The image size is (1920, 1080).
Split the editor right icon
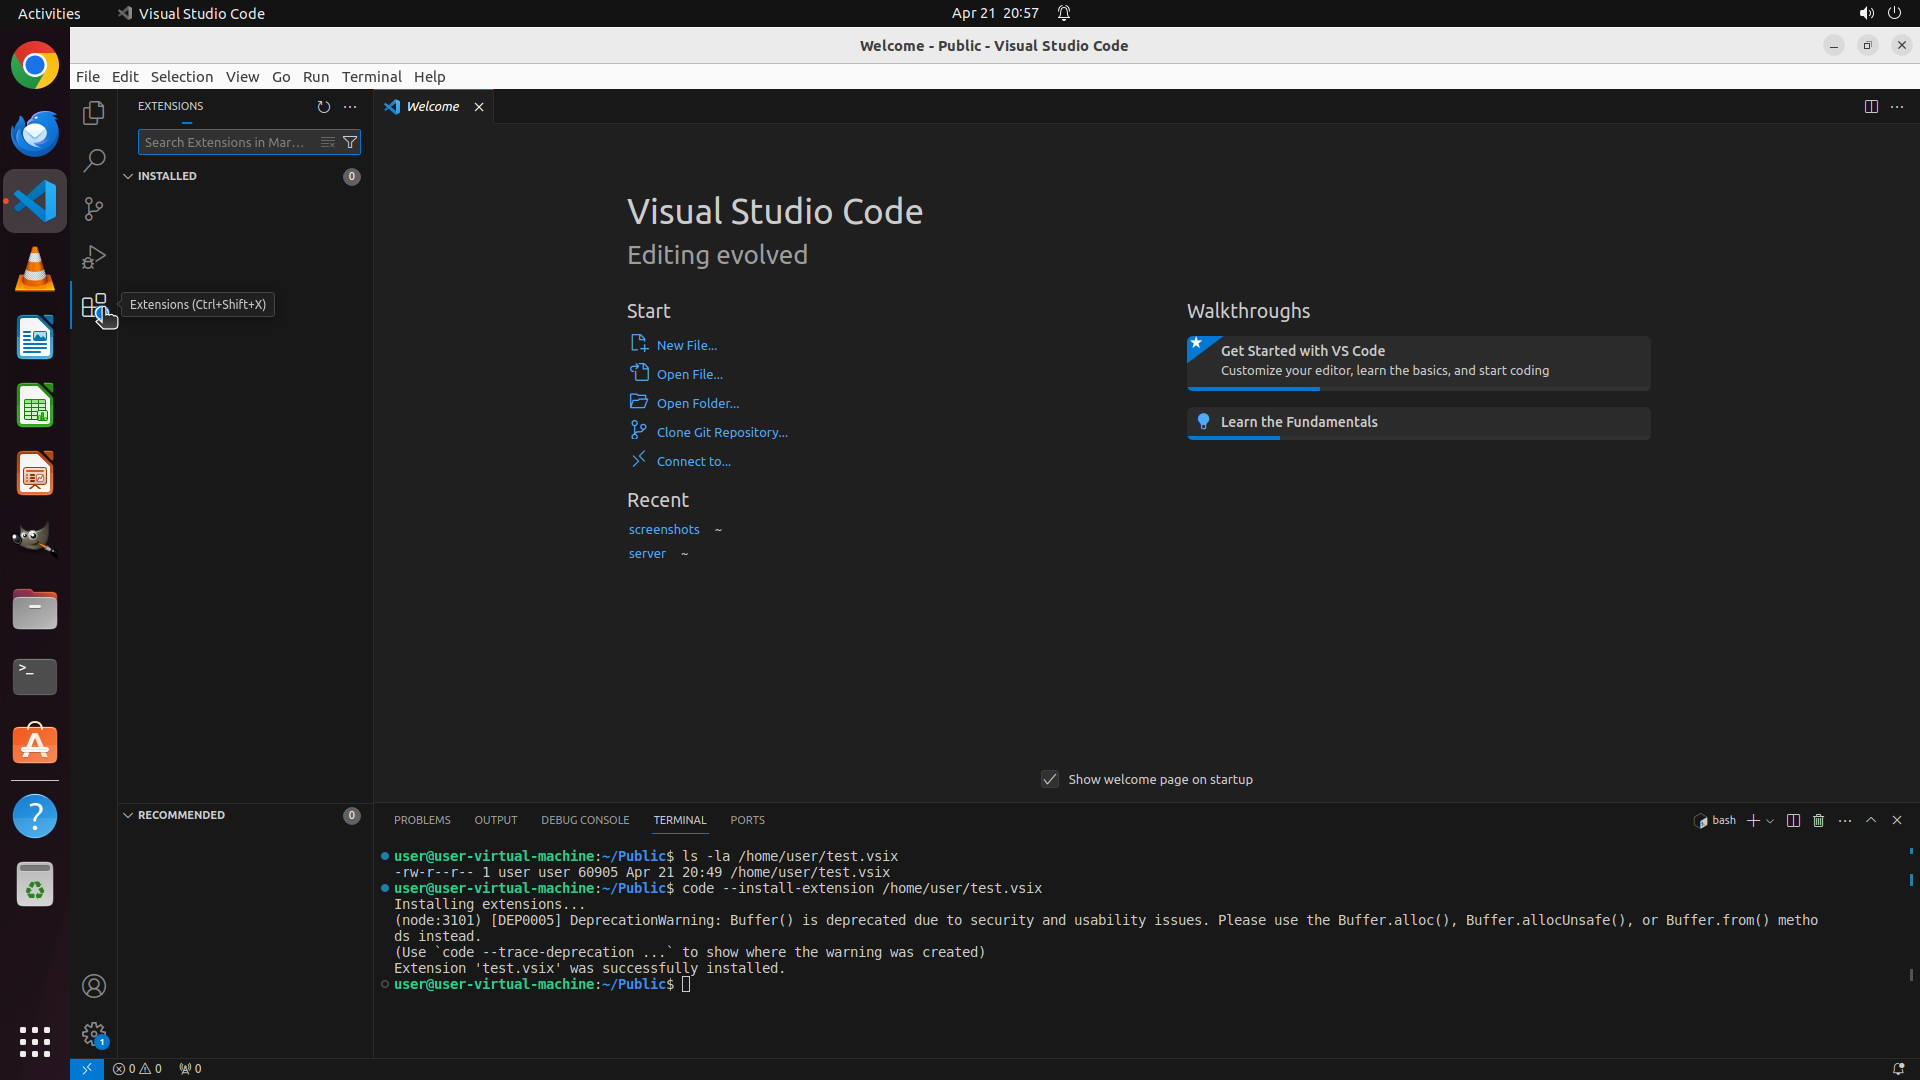[x=1871, y=107]
